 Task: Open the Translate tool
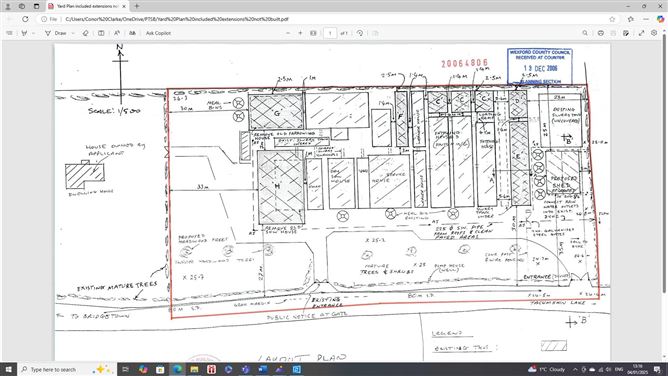click(x=132, y=33)
